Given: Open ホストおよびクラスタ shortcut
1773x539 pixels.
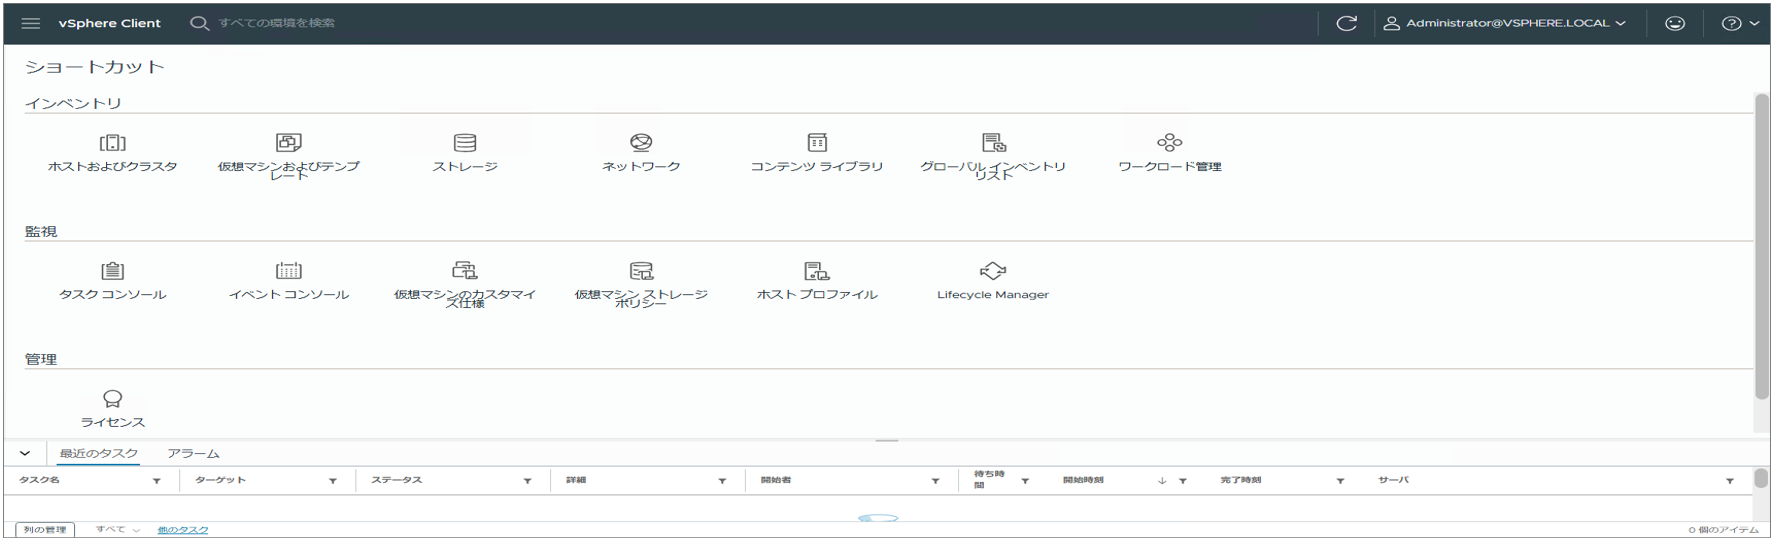Looking at the screenshot, I should [x=113, y=154].
